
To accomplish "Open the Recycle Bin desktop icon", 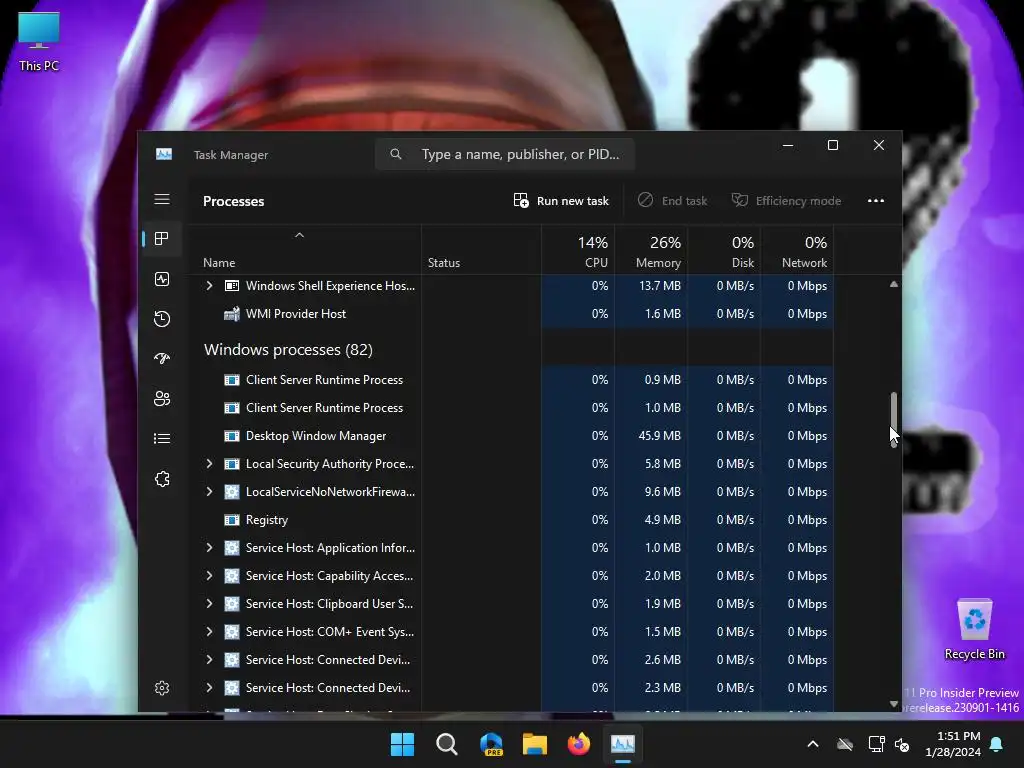I will pos(974,629).
